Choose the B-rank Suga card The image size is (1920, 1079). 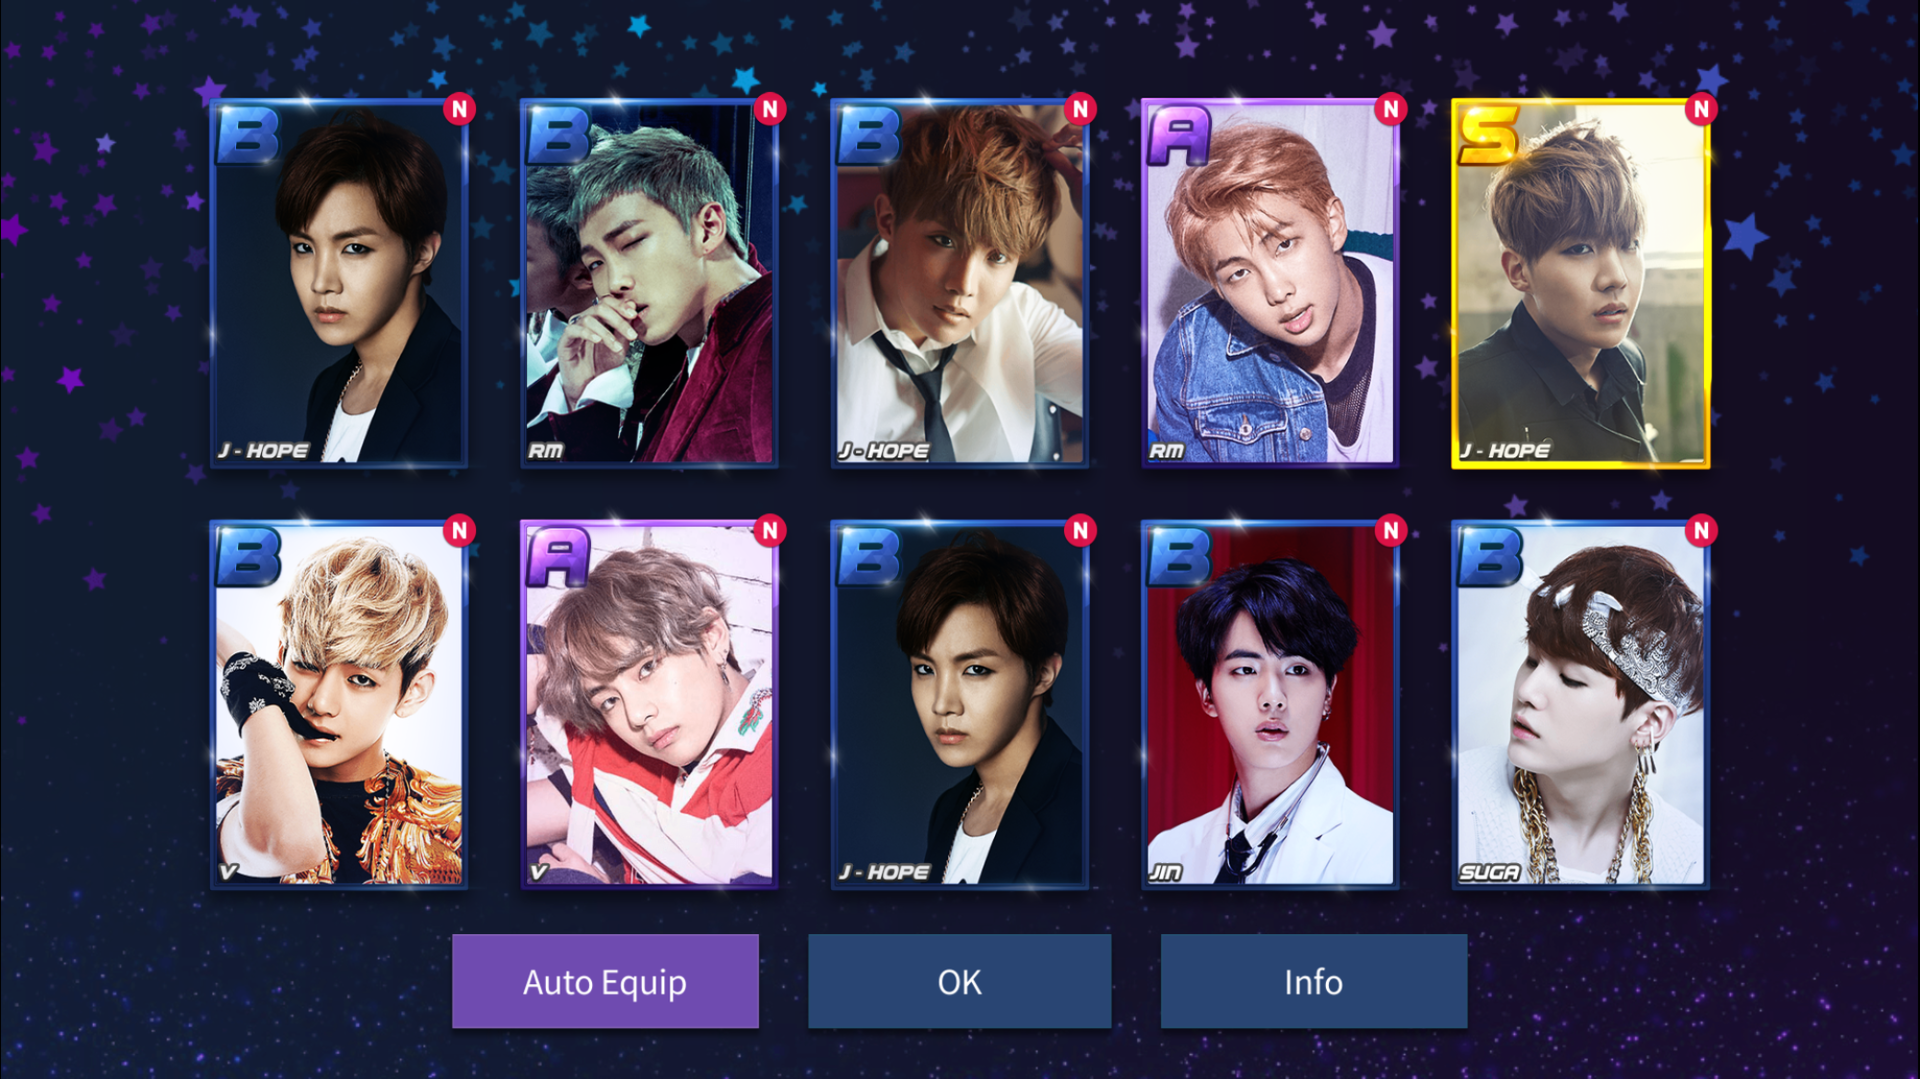[1580, 705]
